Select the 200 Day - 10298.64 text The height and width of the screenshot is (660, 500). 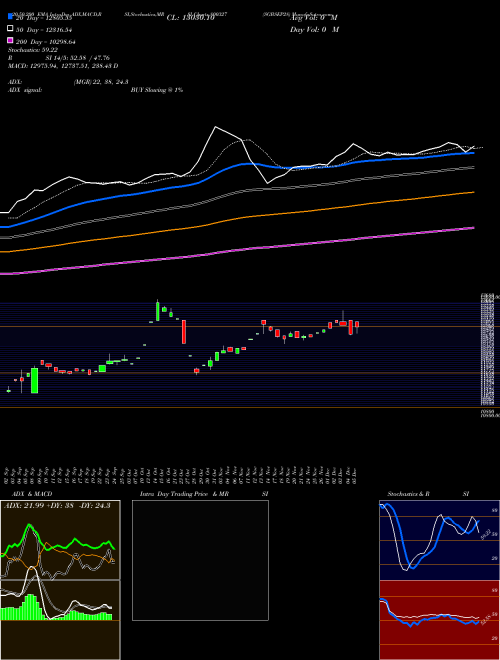click(x=46, y=42)
